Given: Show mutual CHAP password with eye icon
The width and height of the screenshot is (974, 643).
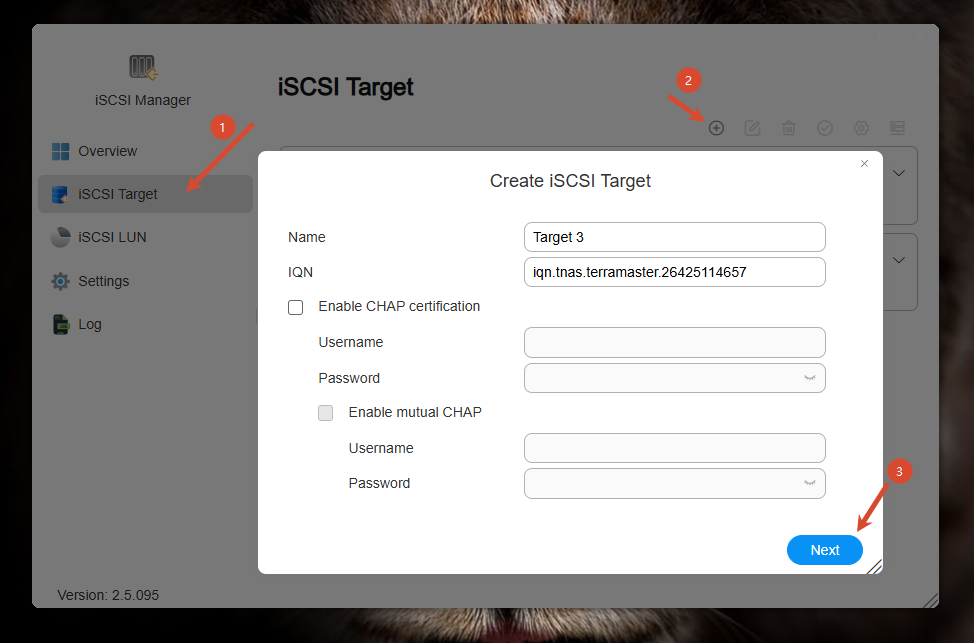Looking at the screenshot, I should (809, 483).
